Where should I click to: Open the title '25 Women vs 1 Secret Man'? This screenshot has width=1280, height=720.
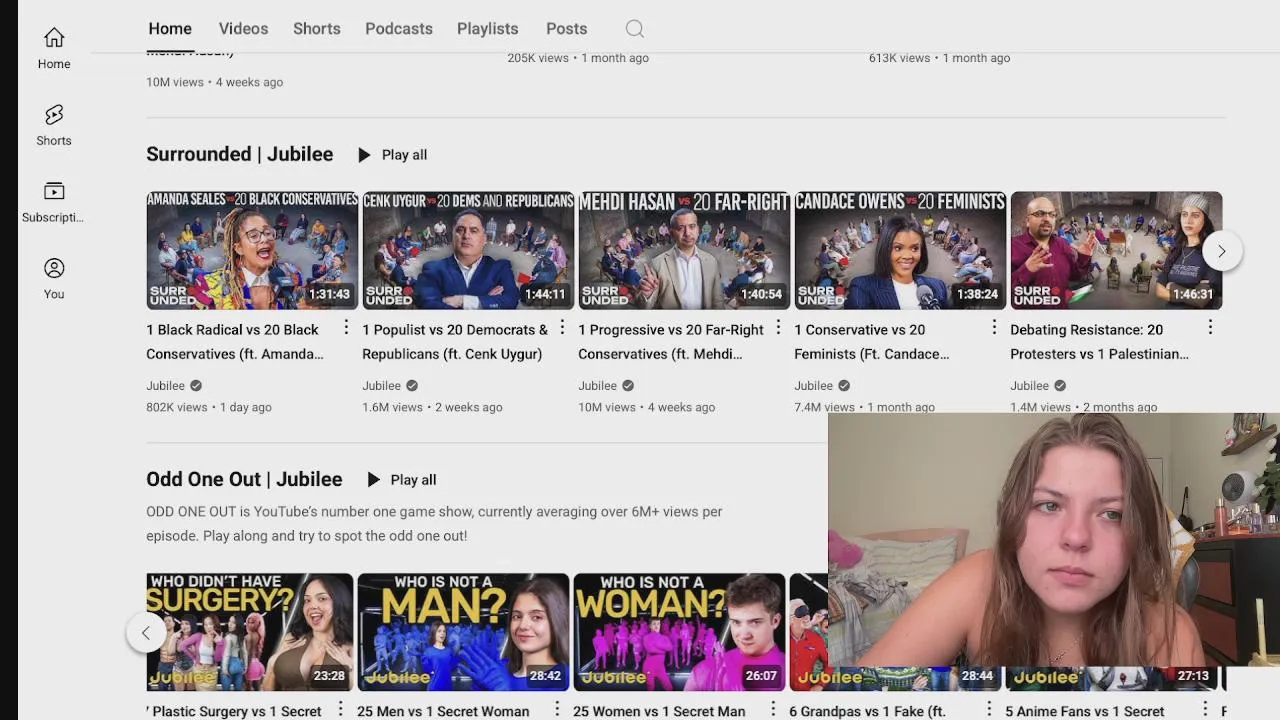click(659, 711)
